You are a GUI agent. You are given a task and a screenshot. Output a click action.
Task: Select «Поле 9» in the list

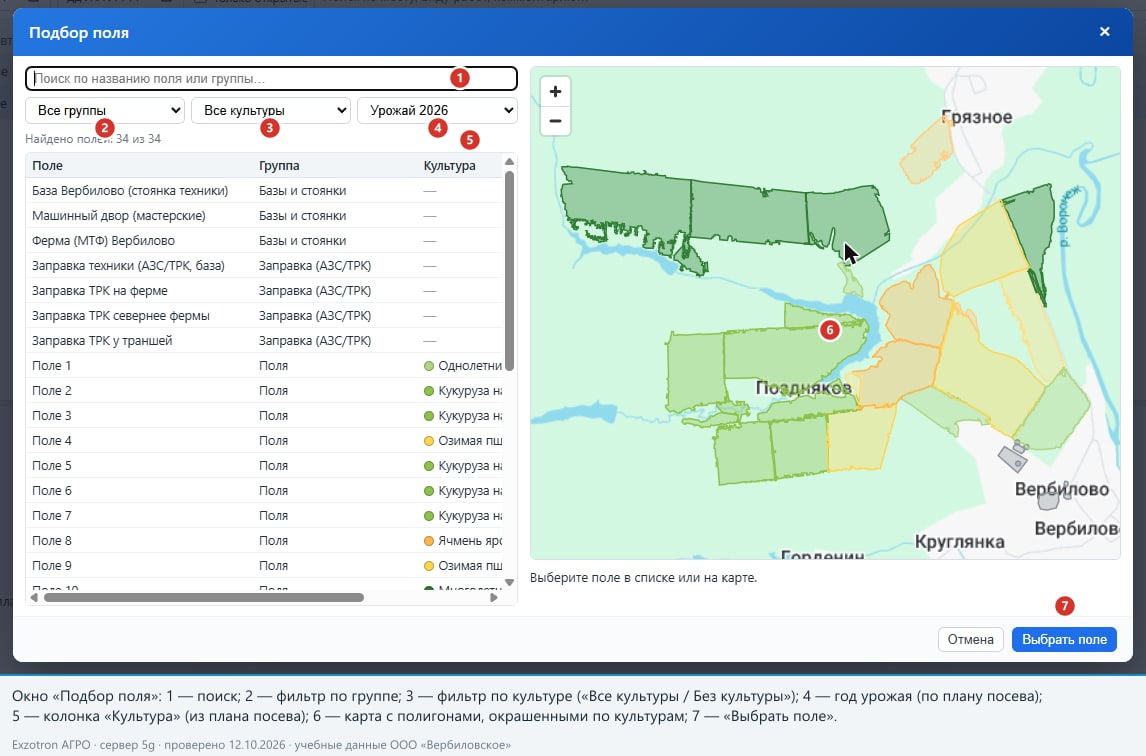tap(264, 565)
